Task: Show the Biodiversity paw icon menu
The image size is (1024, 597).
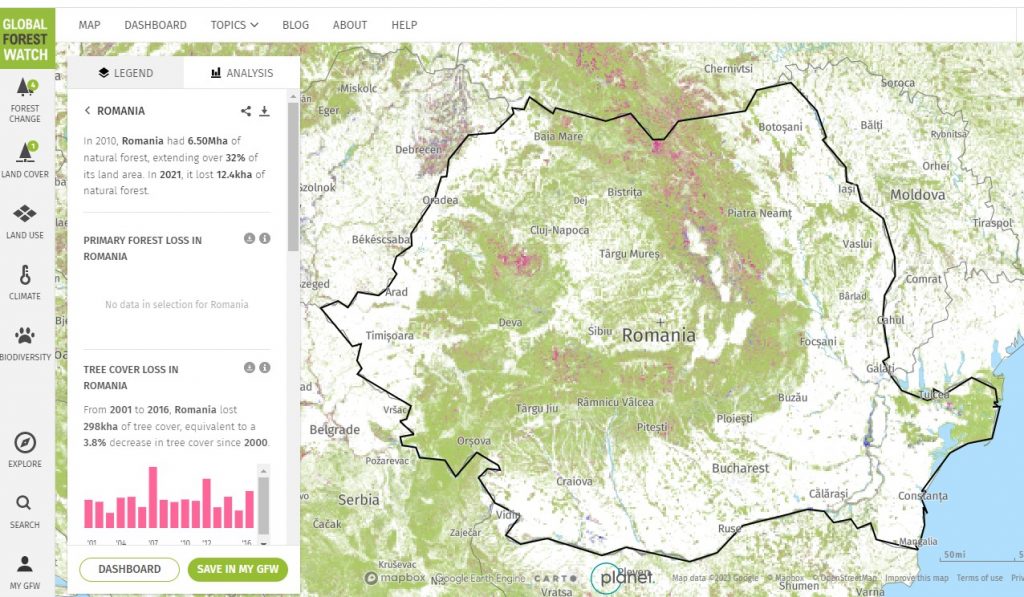Action: (x=25, y=341)
